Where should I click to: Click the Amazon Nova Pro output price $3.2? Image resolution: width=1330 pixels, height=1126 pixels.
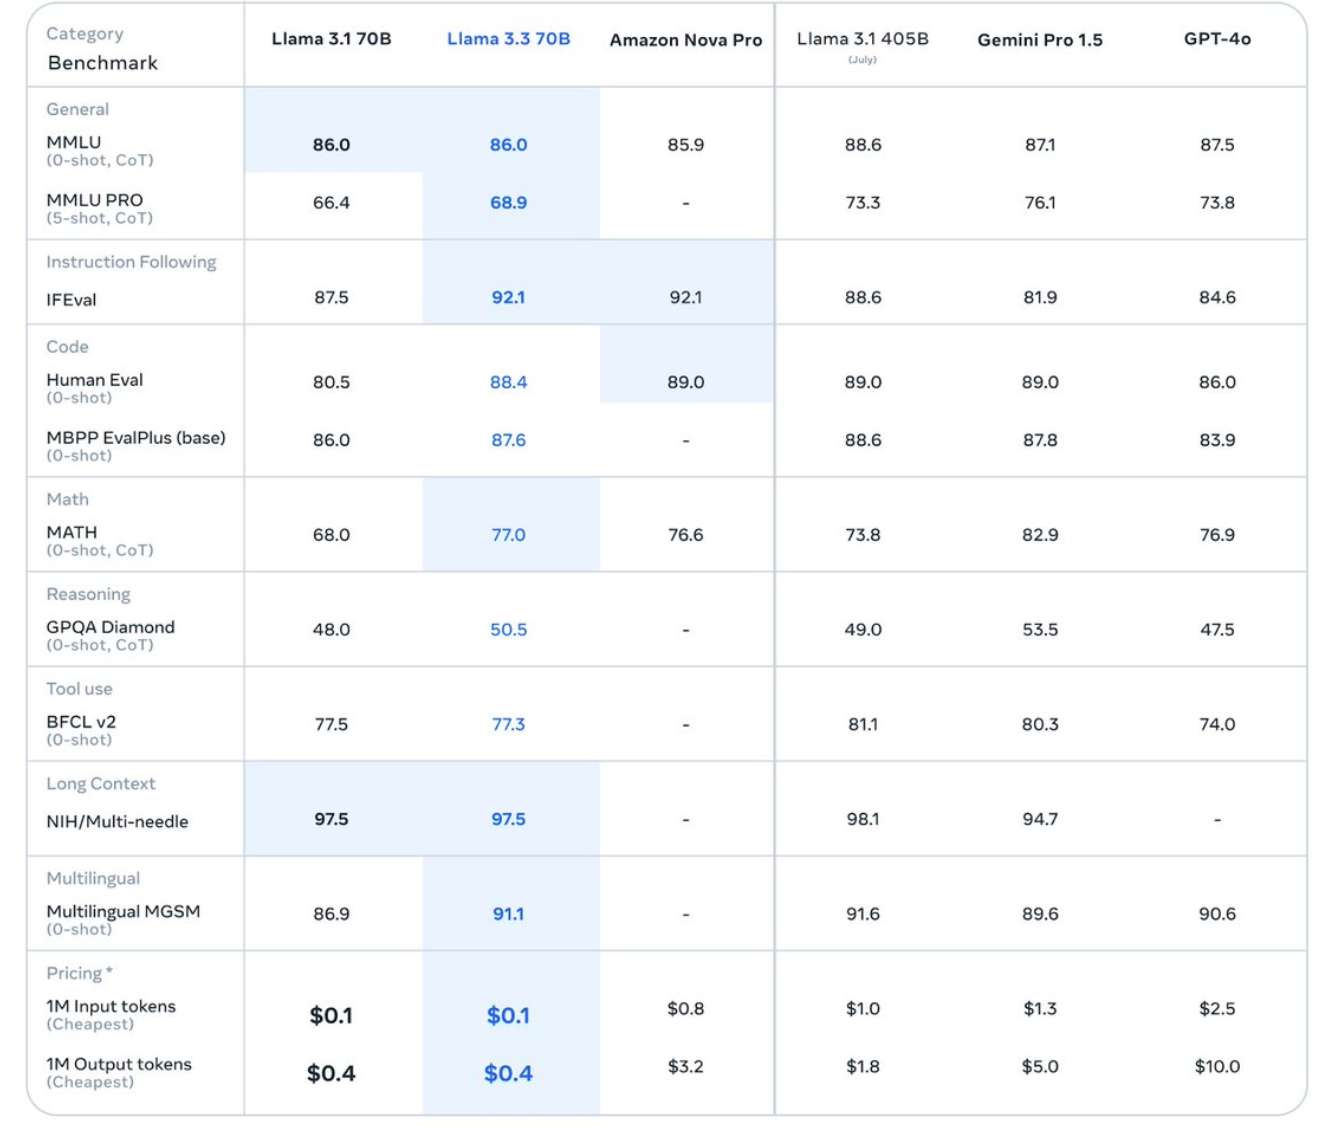(686, 1067)
